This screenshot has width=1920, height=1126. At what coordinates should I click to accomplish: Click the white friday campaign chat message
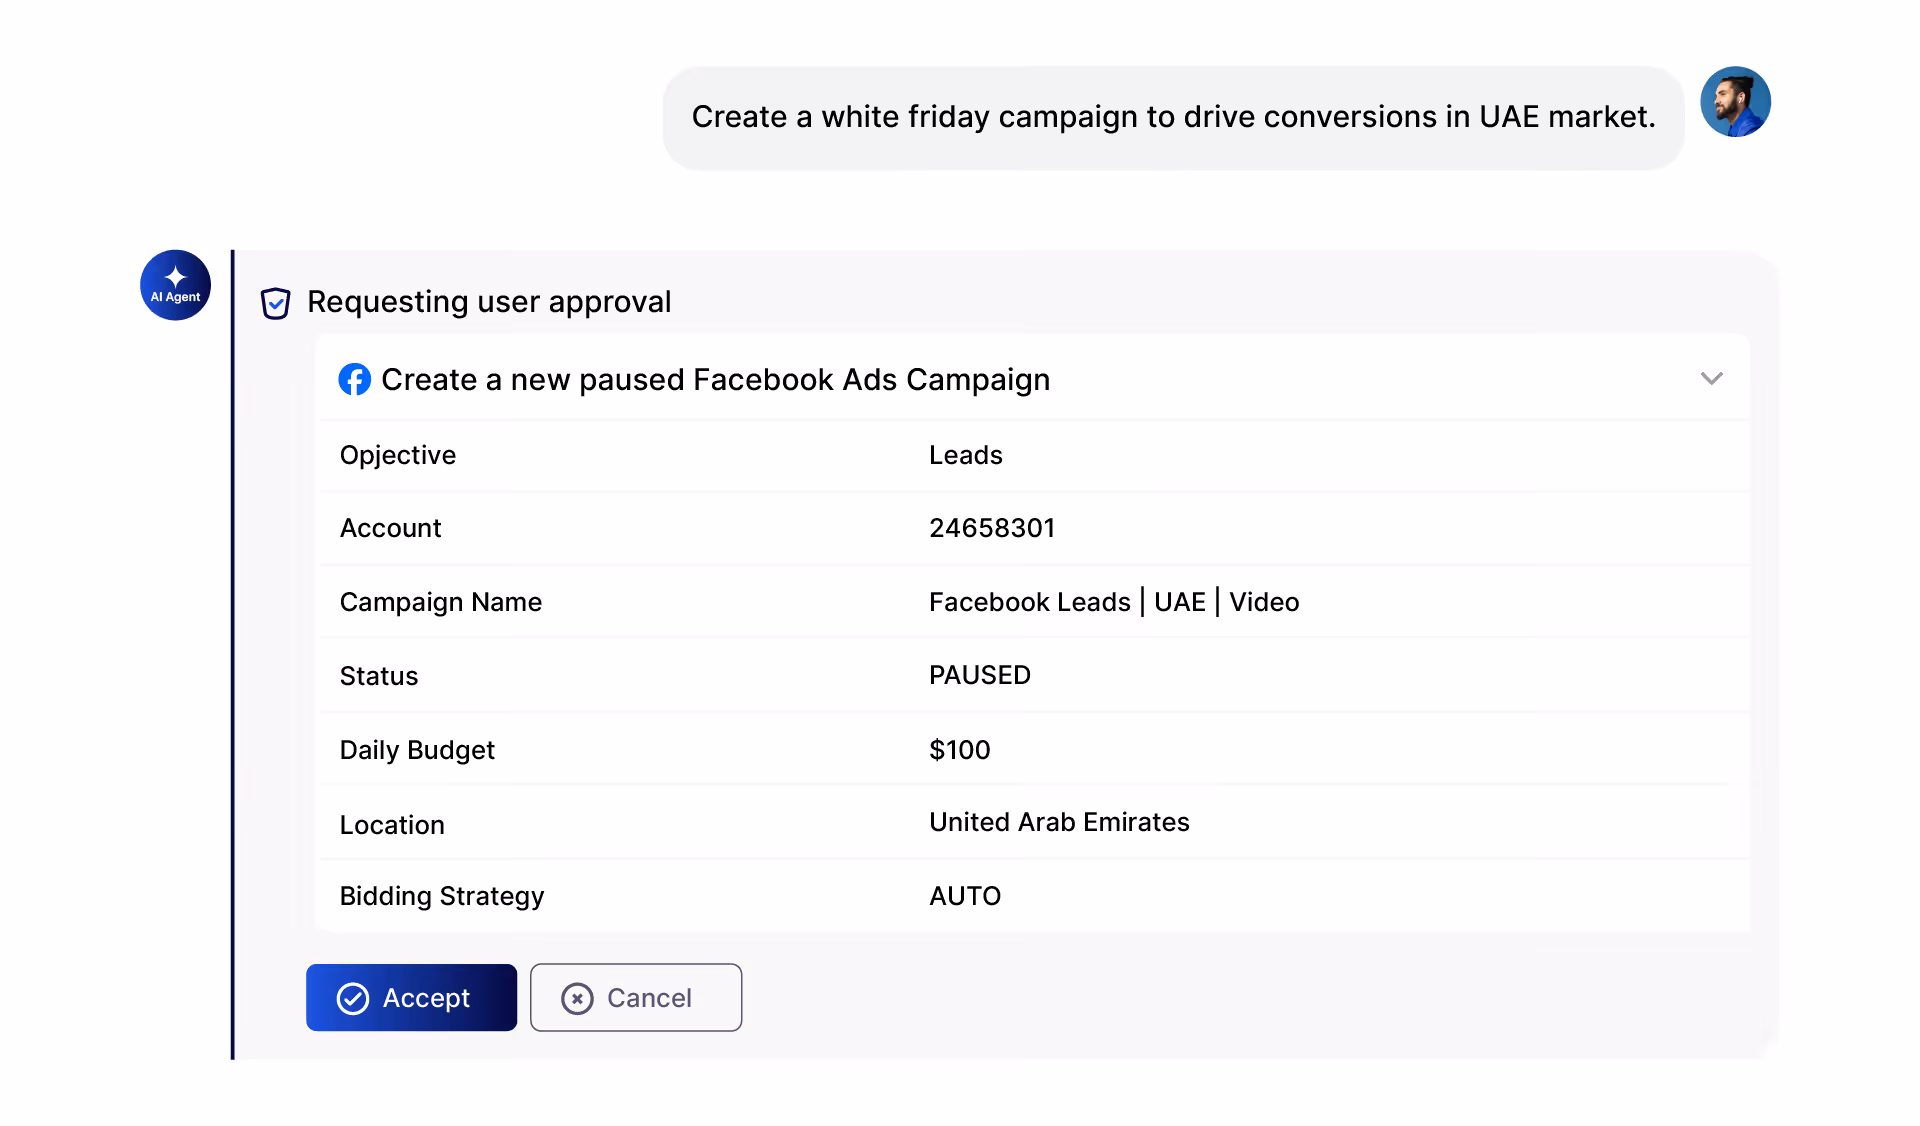(x=1173, y=116)
